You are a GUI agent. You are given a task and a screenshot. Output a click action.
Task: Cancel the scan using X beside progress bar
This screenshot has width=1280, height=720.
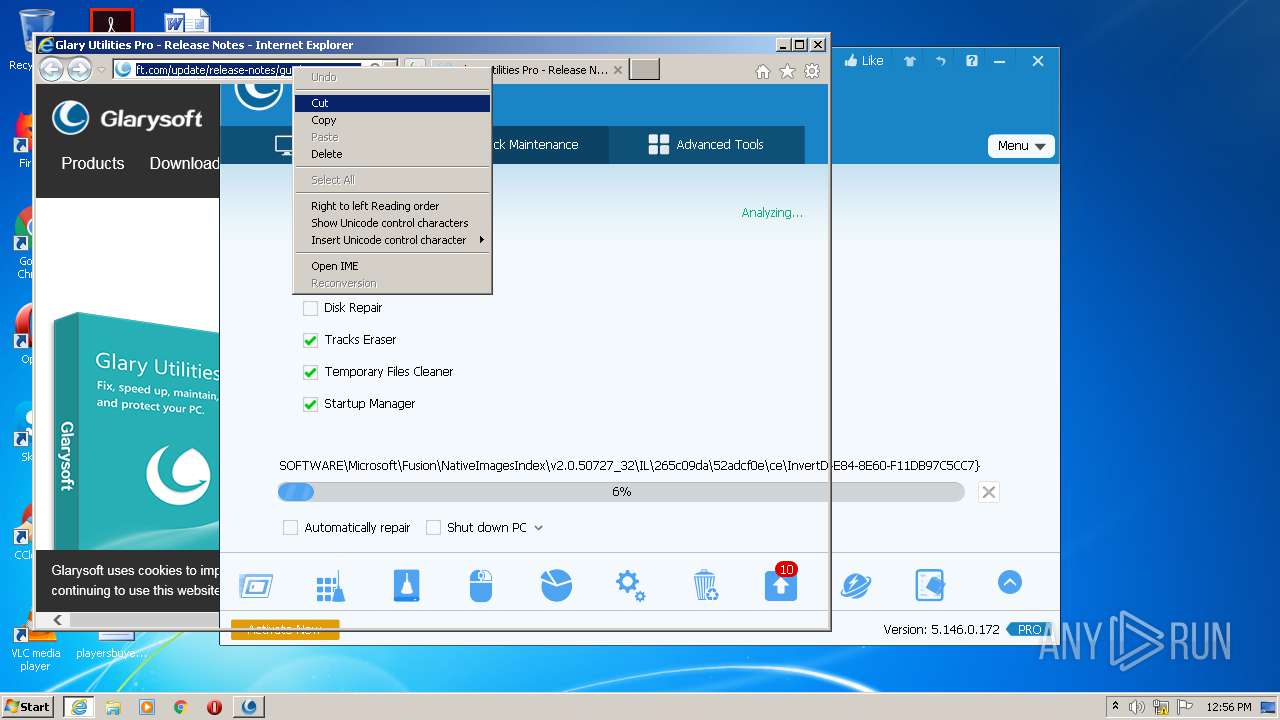click(x=988, y=492)
